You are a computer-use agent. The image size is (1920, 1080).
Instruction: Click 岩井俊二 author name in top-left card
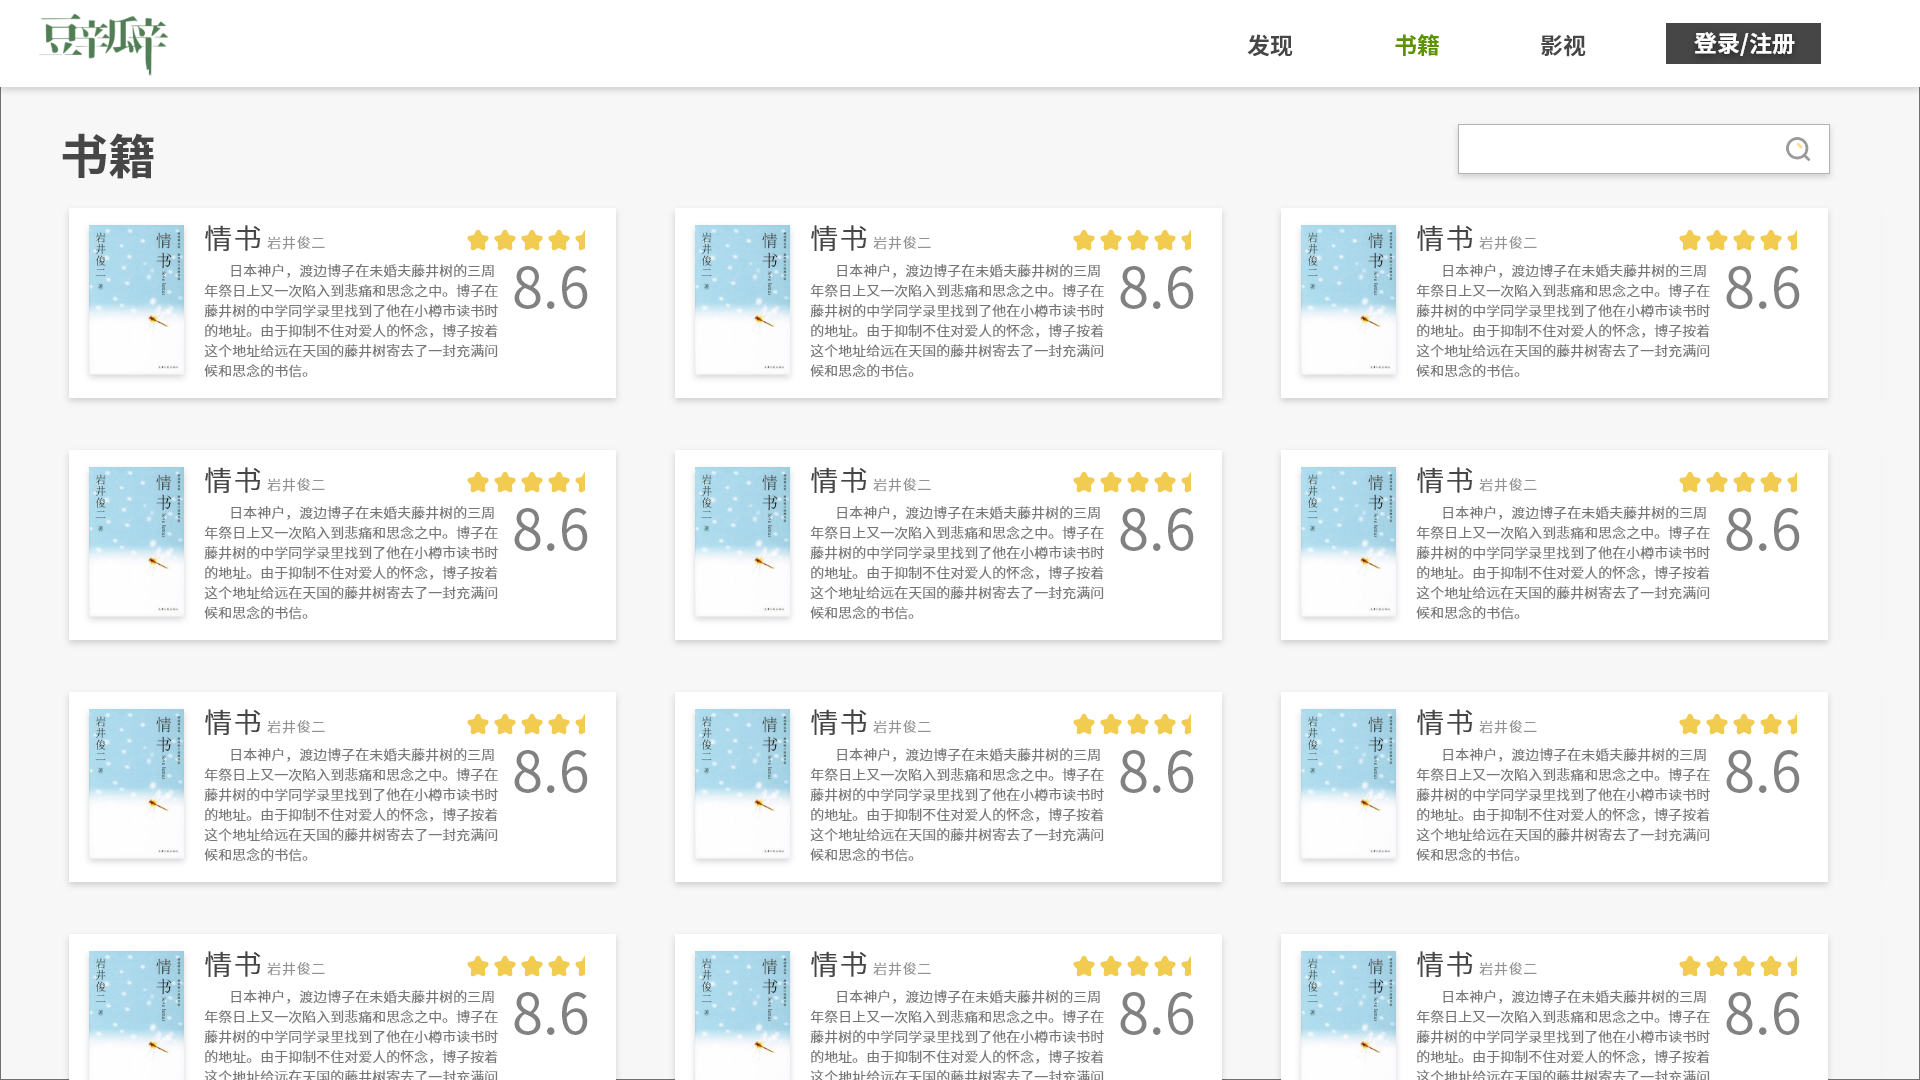point(296,243)
